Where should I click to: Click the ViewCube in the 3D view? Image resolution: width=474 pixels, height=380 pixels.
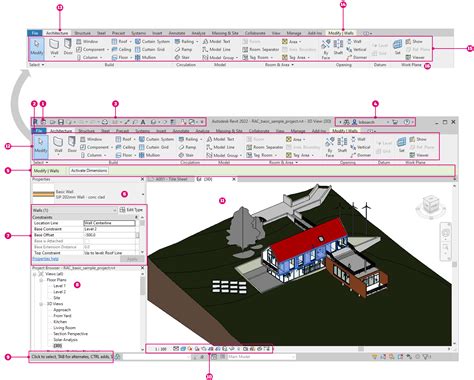[x=430, y=205]
